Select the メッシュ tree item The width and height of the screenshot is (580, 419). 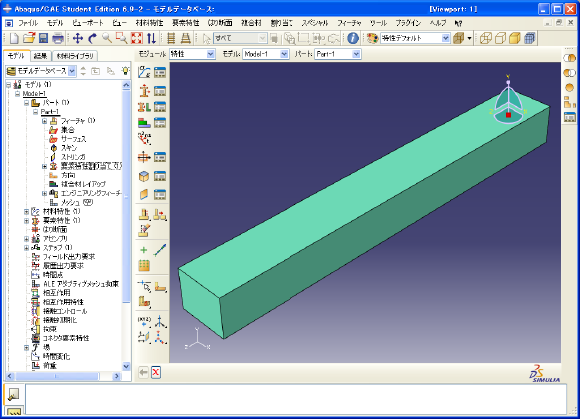click(x=71, y=202)
